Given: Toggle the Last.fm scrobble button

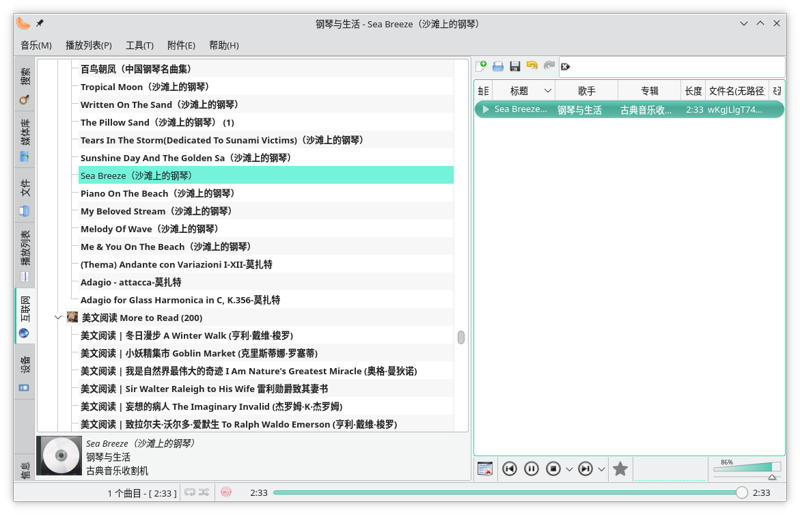Looking at the screenshot, I should coord(226,493).
